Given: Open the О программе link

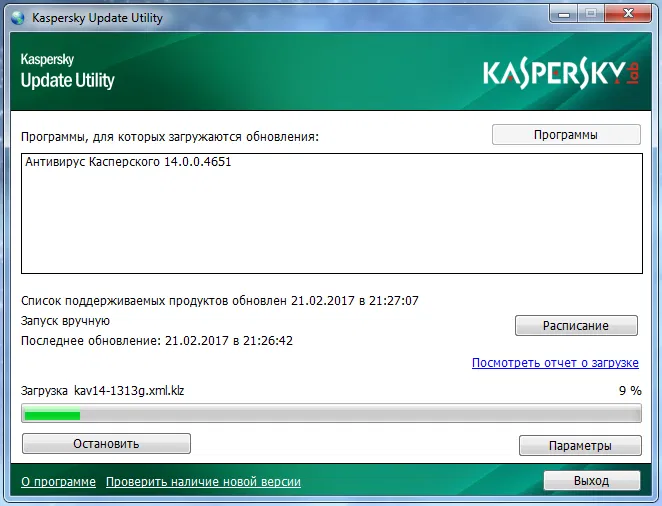Looking at the screenshot, I should point(58,482).
